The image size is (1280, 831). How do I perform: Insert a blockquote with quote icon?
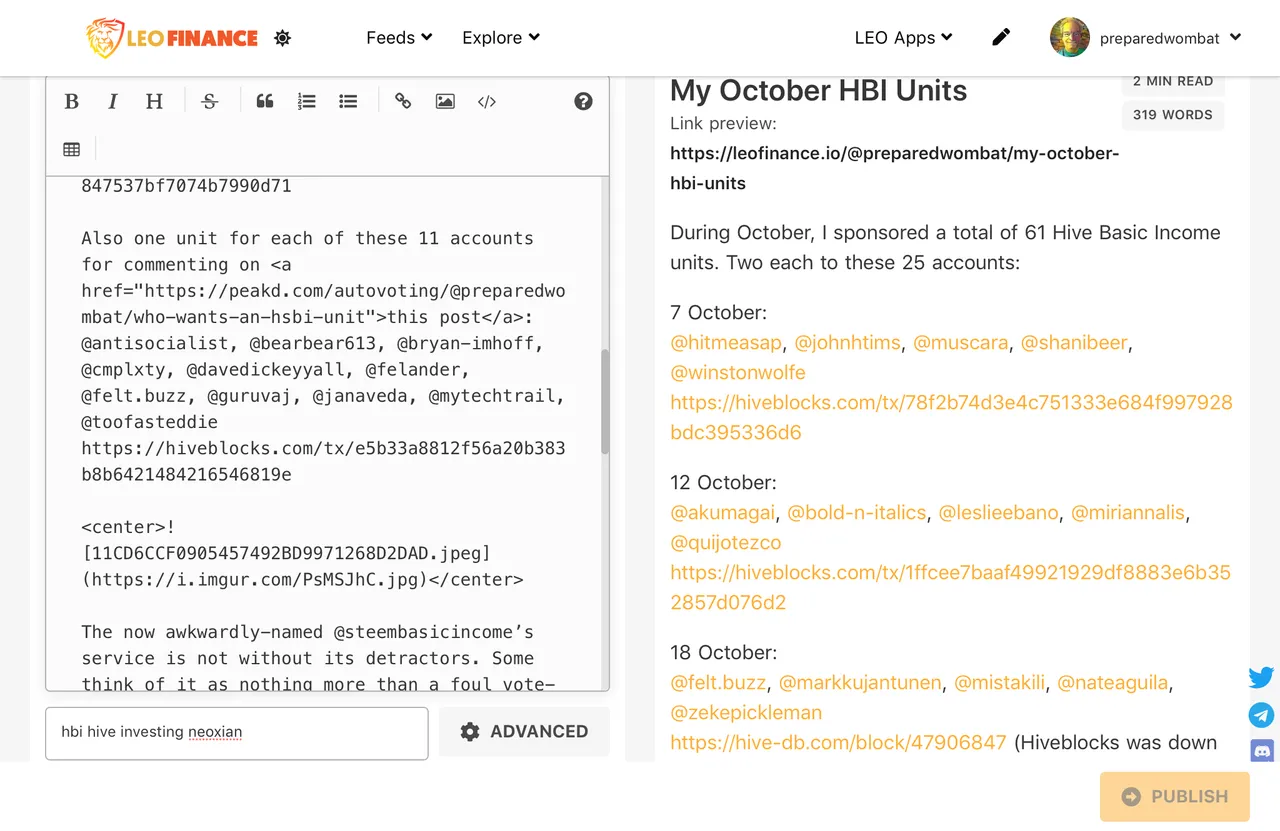pos(265,101)
